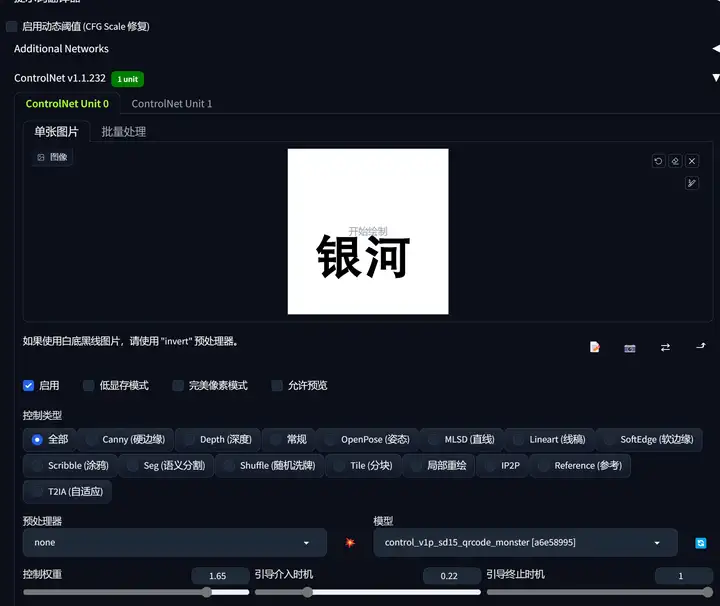Switch to ControlNet Unit 0 tab
The image size is (720, 606).
pos(67,104)
